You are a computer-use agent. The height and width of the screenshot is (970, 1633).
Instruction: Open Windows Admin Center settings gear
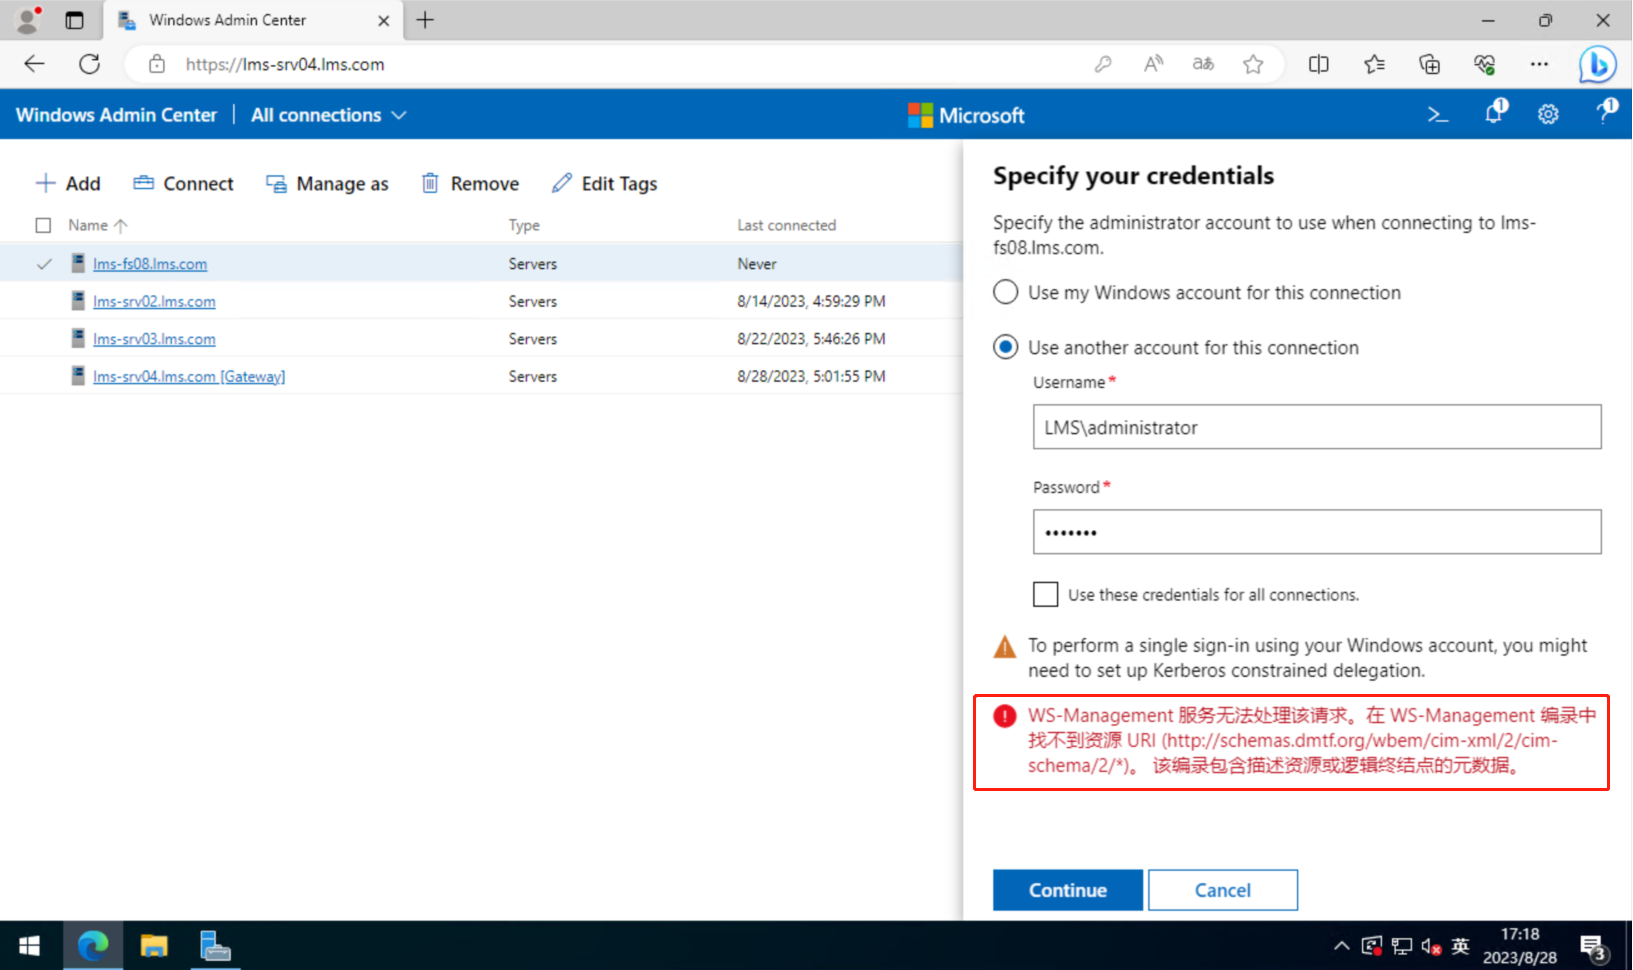coord(1548,114)
